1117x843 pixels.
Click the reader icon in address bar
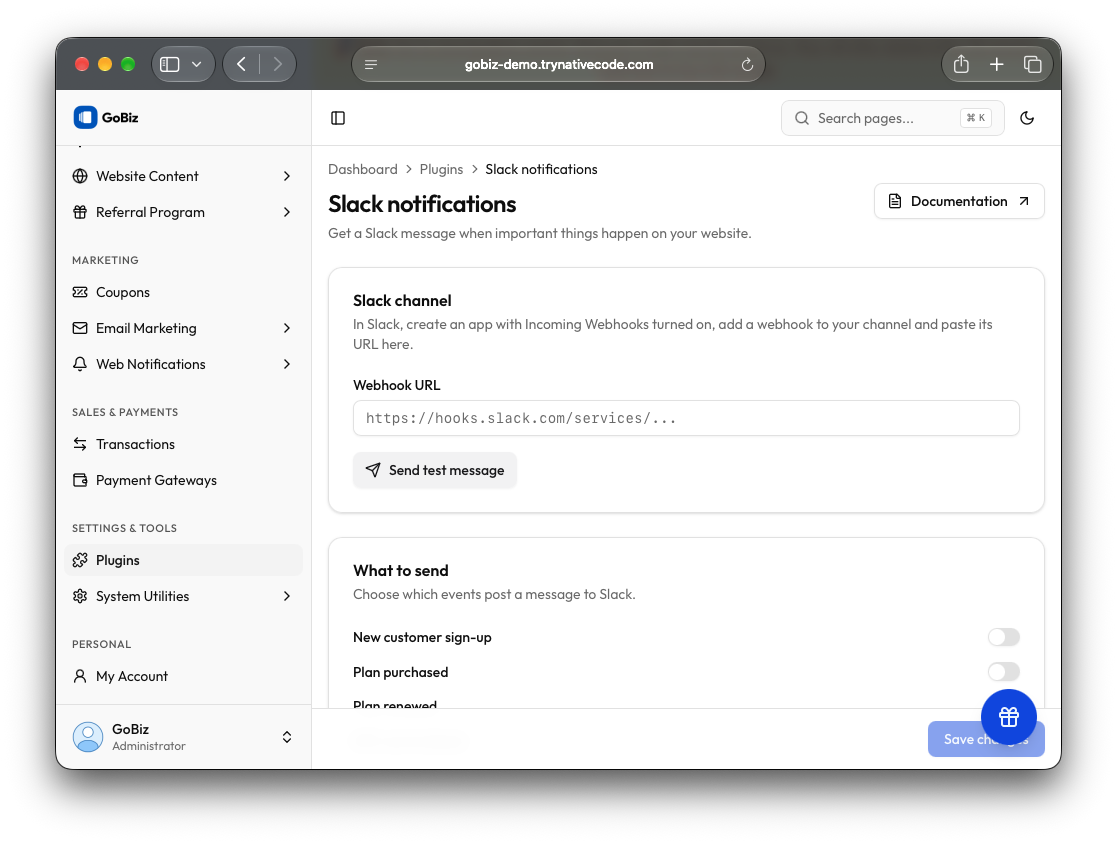click(x=371, y=65)
